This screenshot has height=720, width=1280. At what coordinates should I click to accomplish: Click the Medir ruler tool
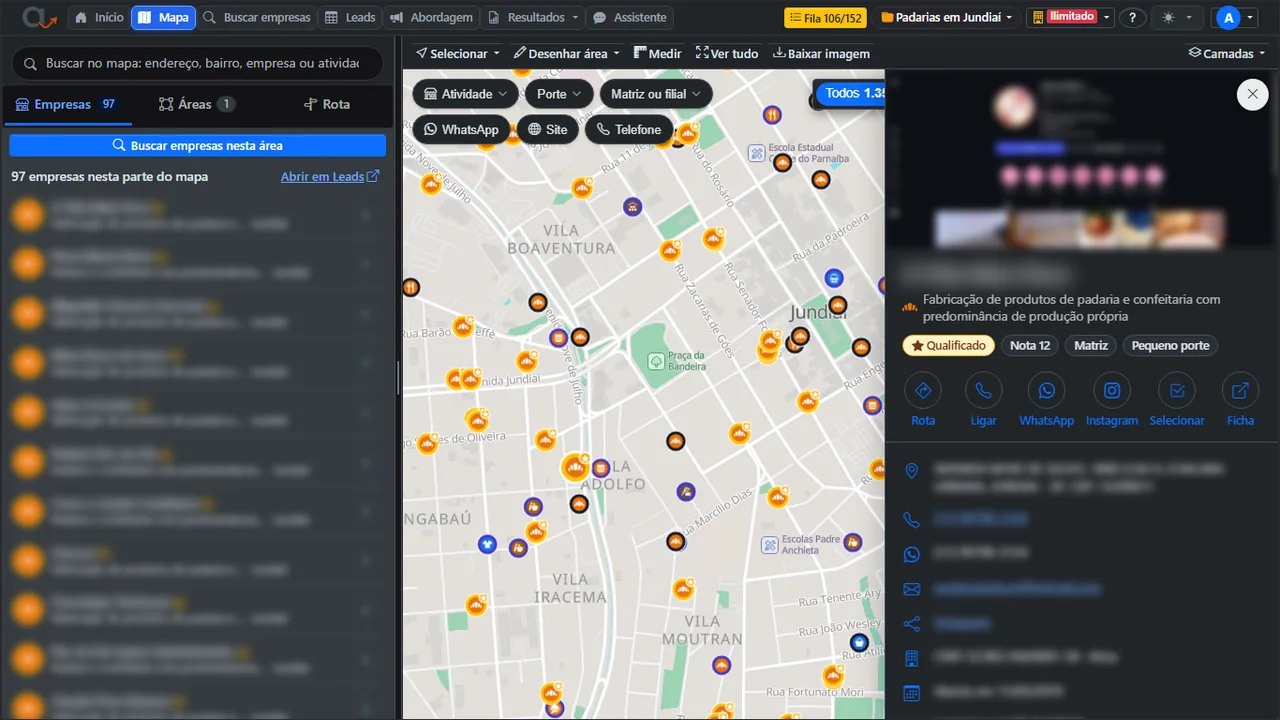pyautogui.click(x=658, y=53)
